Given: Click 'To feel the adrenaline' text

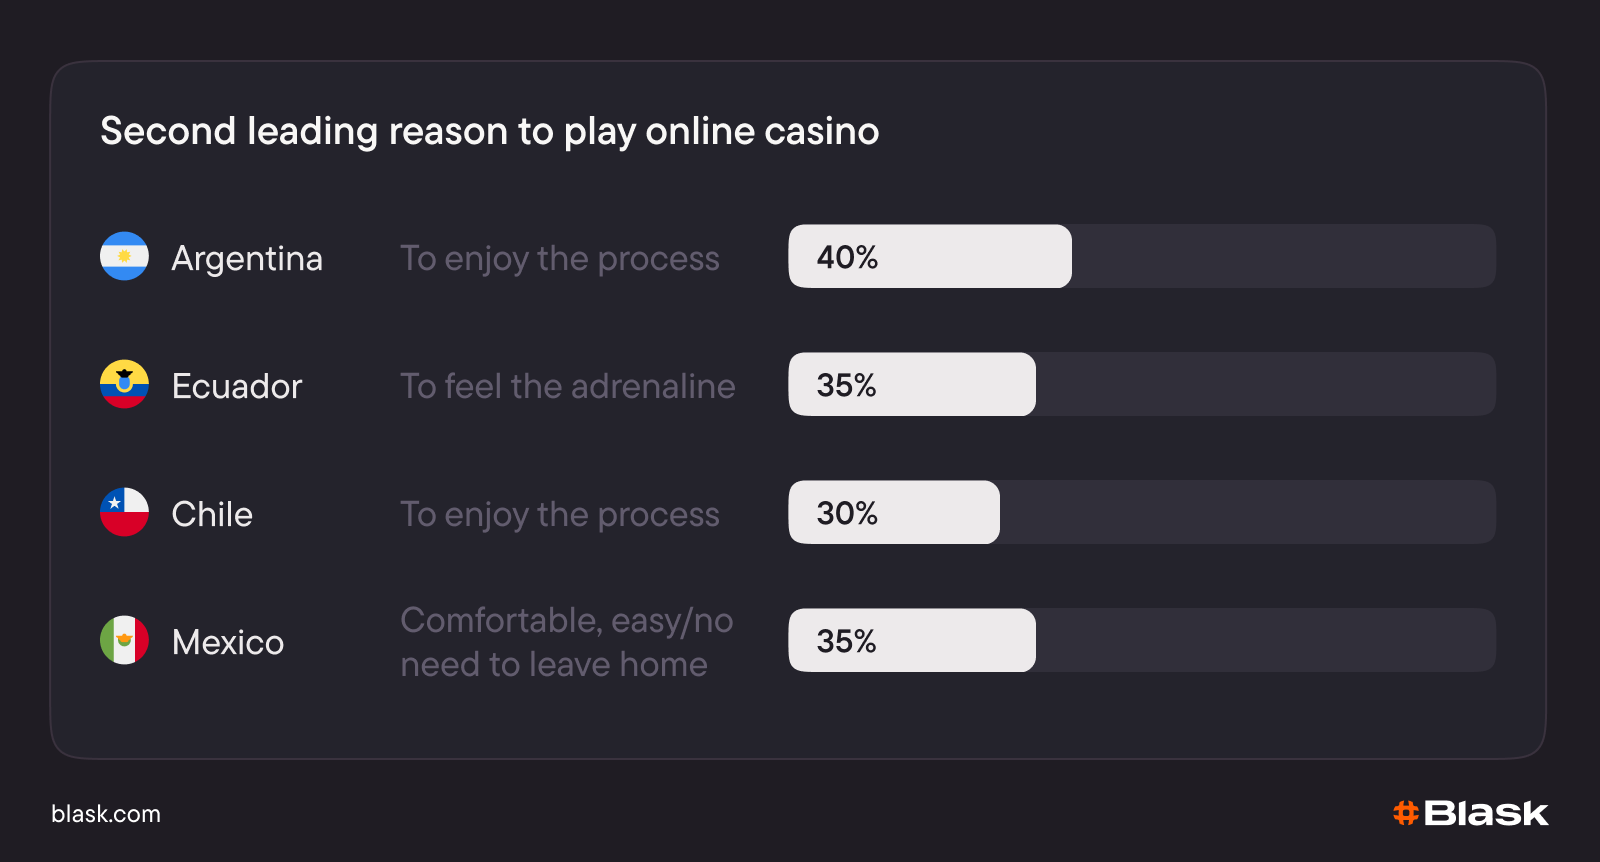Looking at the screenshot, I should (568, 386).
